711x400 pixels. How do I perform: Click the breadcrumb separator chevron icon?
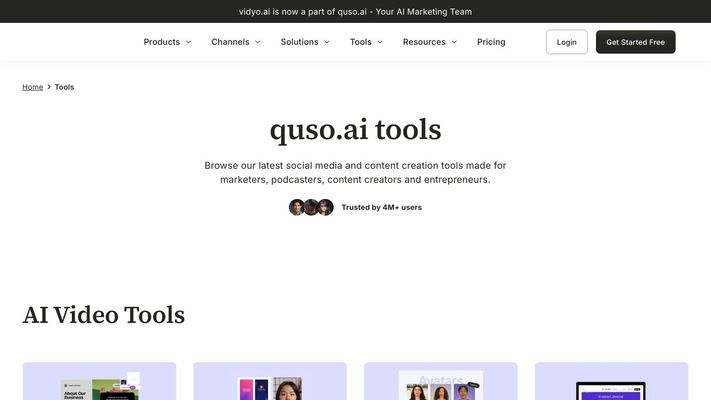click(x=49, y=87)
